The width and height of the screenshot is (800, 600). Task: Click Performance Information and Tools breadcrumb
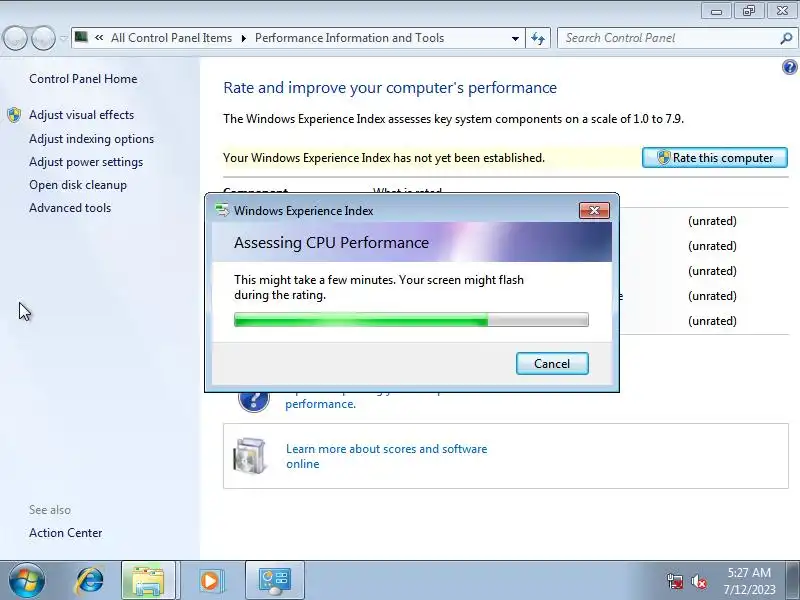pos(349,38)
